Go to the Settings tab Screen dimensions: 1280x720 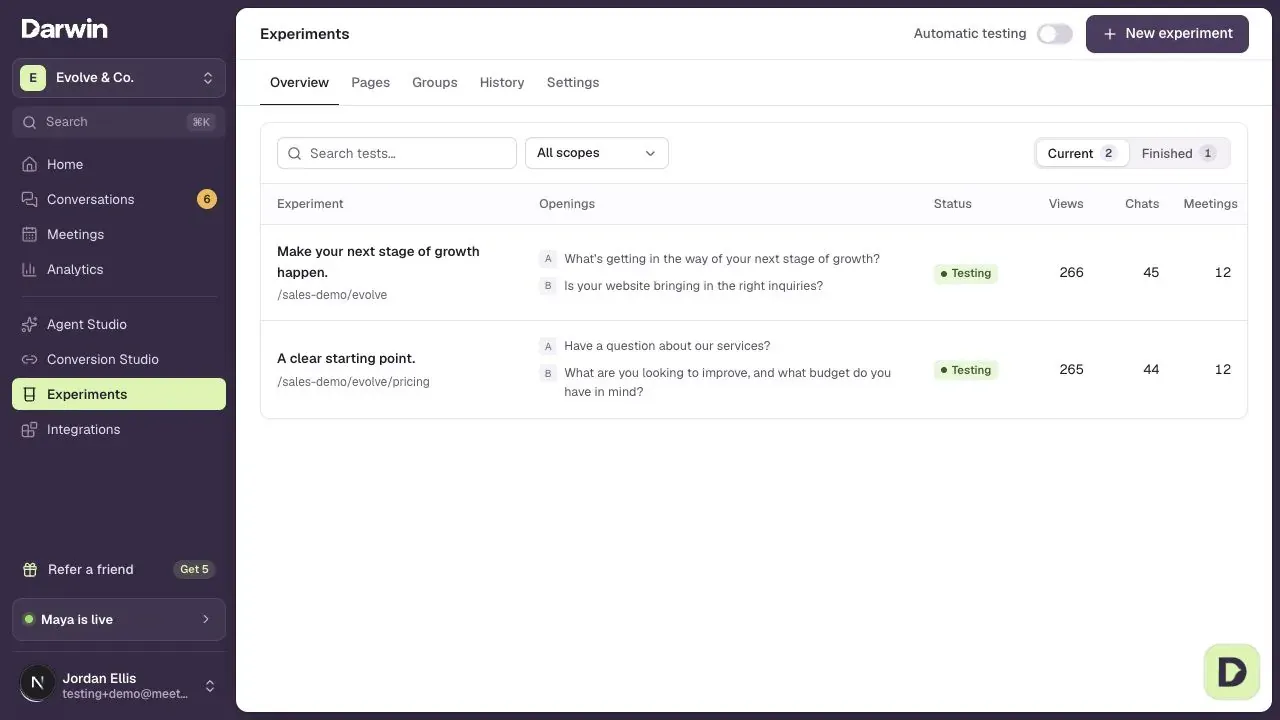pyautogui.click(x=573, y=82)
